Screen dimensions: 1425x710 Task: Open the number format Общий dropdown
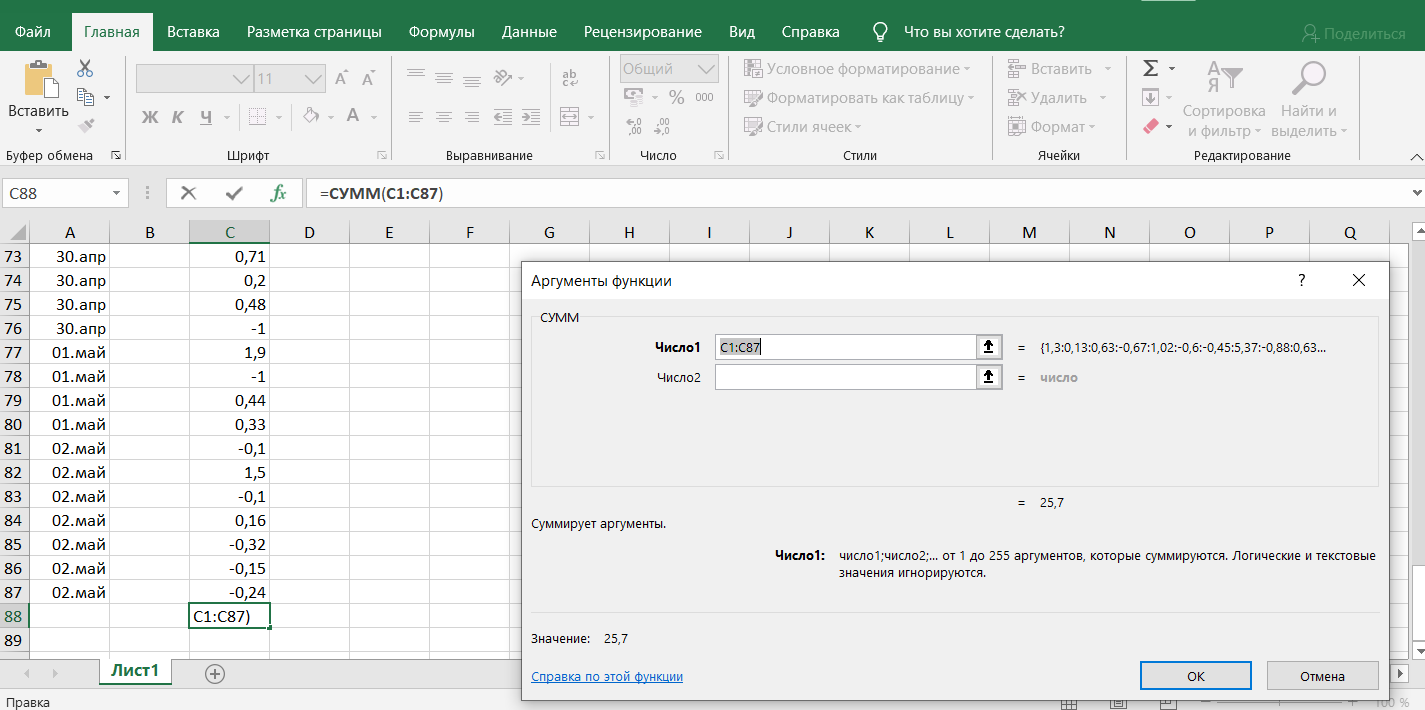click(x=706, y=69)
